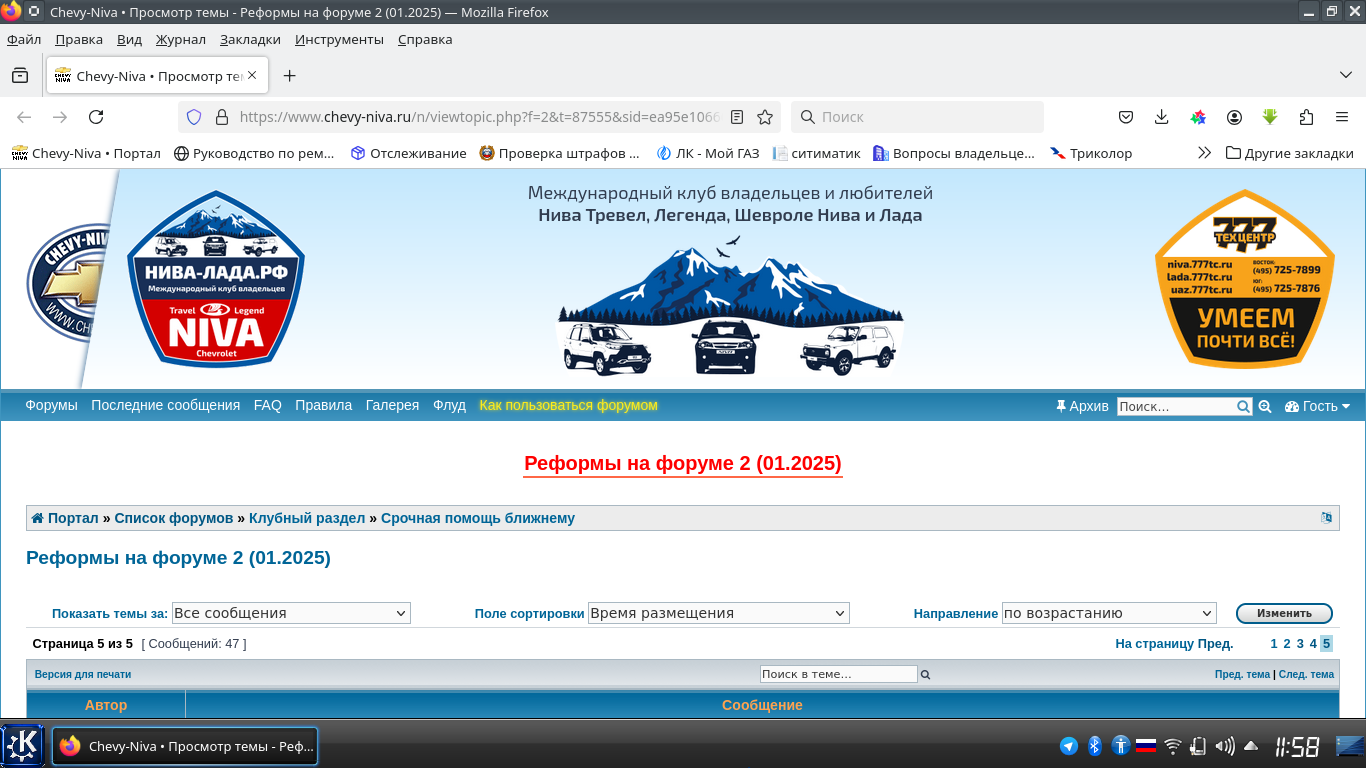This screenshot has height=768, width=1366.
Task: Open the Firefox account icon
Action: point(1234,117)
